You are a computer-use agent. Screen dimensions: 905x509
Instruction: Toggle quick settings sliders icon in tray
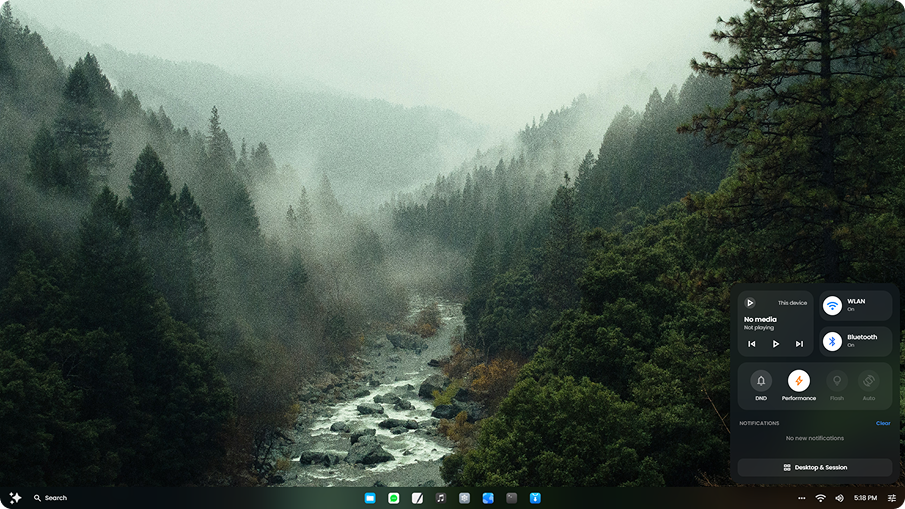(892, 498)
